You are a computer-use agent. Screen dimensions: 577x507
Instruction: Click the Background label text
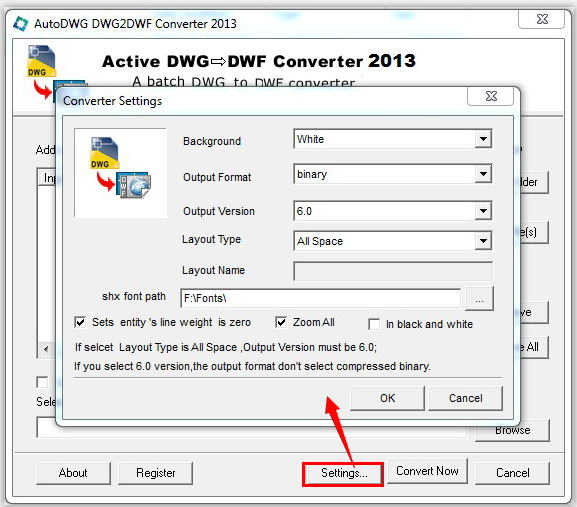pyautogui.click(x=212, y=141)
